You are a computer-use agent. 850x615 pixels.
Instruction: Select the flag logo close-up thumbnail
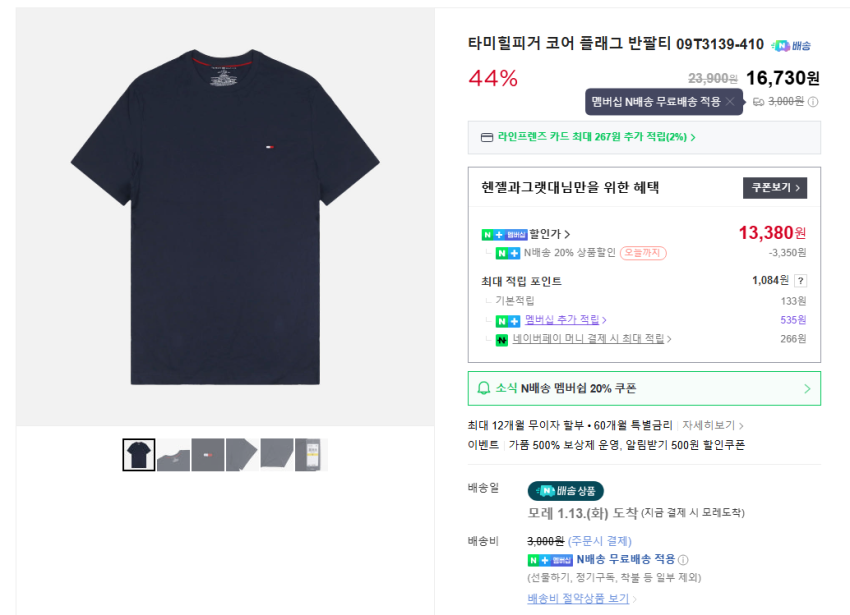click(x=207, y=455)
